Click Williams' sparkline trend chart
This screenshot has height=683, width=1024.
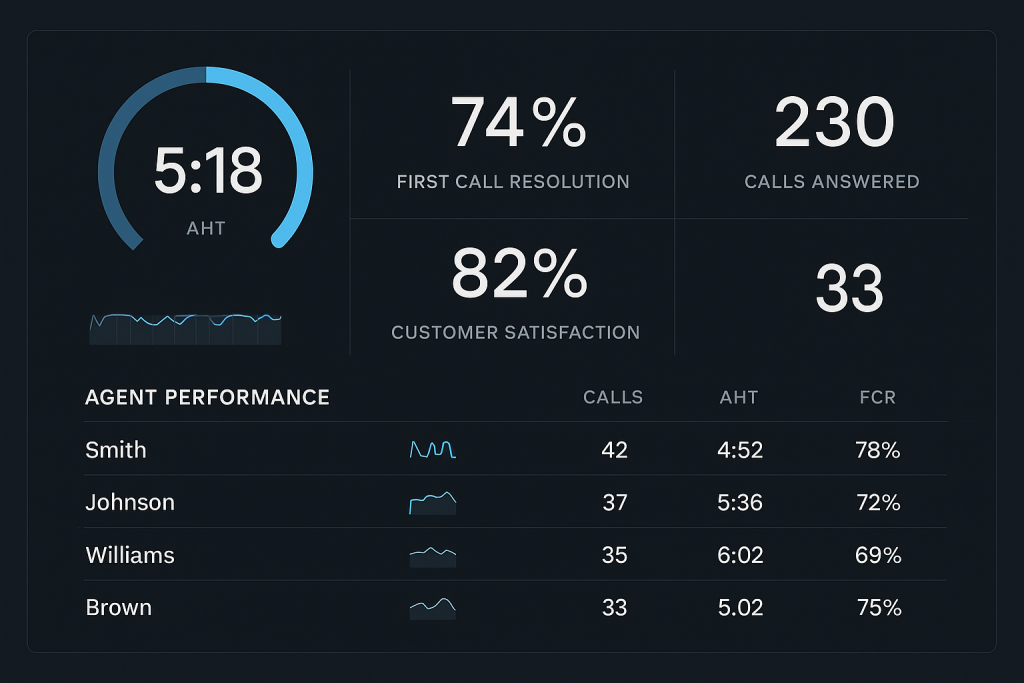(432, 555)
